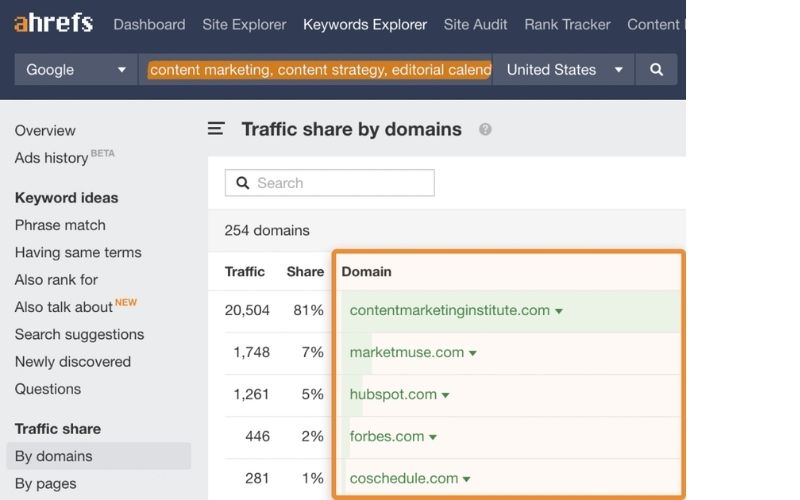Open the Google search engine dropdown

coord(76,69)
